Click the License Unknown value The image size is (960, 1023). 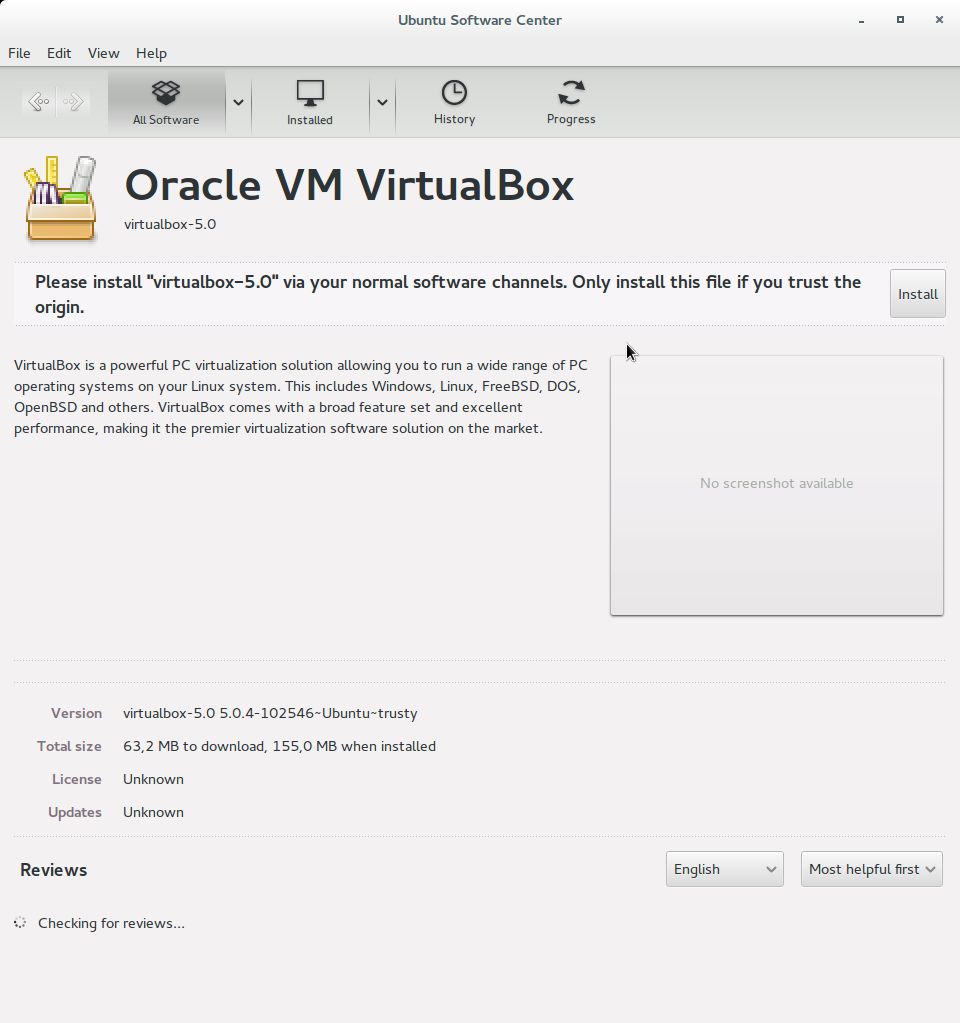click(x=153, y=780)
